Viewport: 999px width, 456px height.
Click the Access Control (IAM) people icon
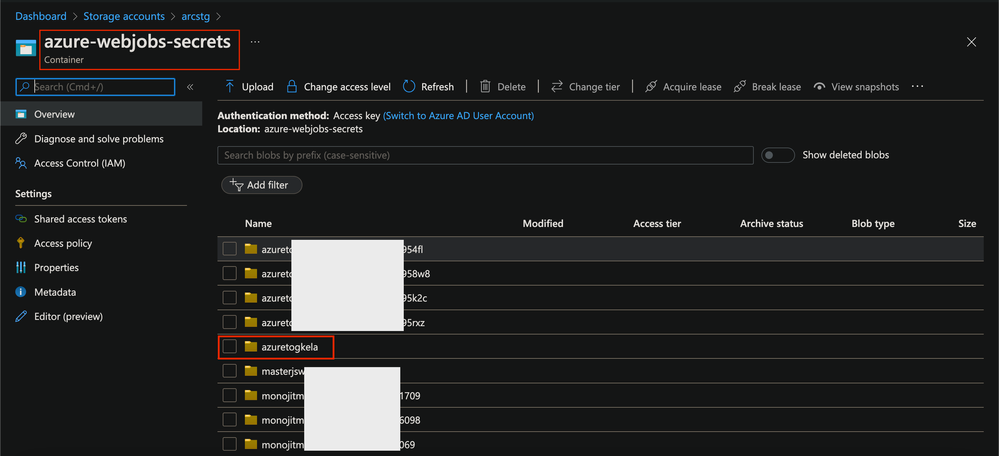(21, 163)
